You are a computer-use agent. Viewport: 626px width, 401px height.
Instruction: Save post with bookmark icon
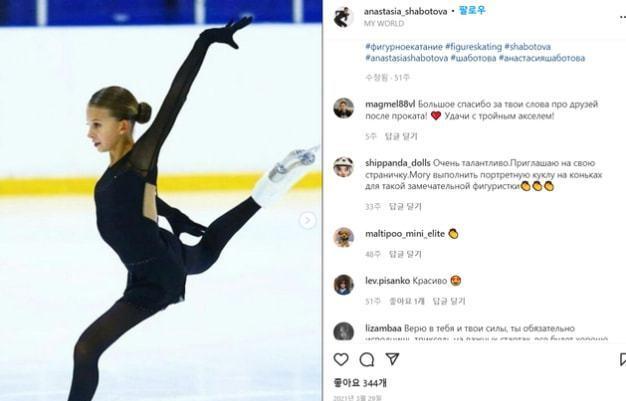coord(622,359)
